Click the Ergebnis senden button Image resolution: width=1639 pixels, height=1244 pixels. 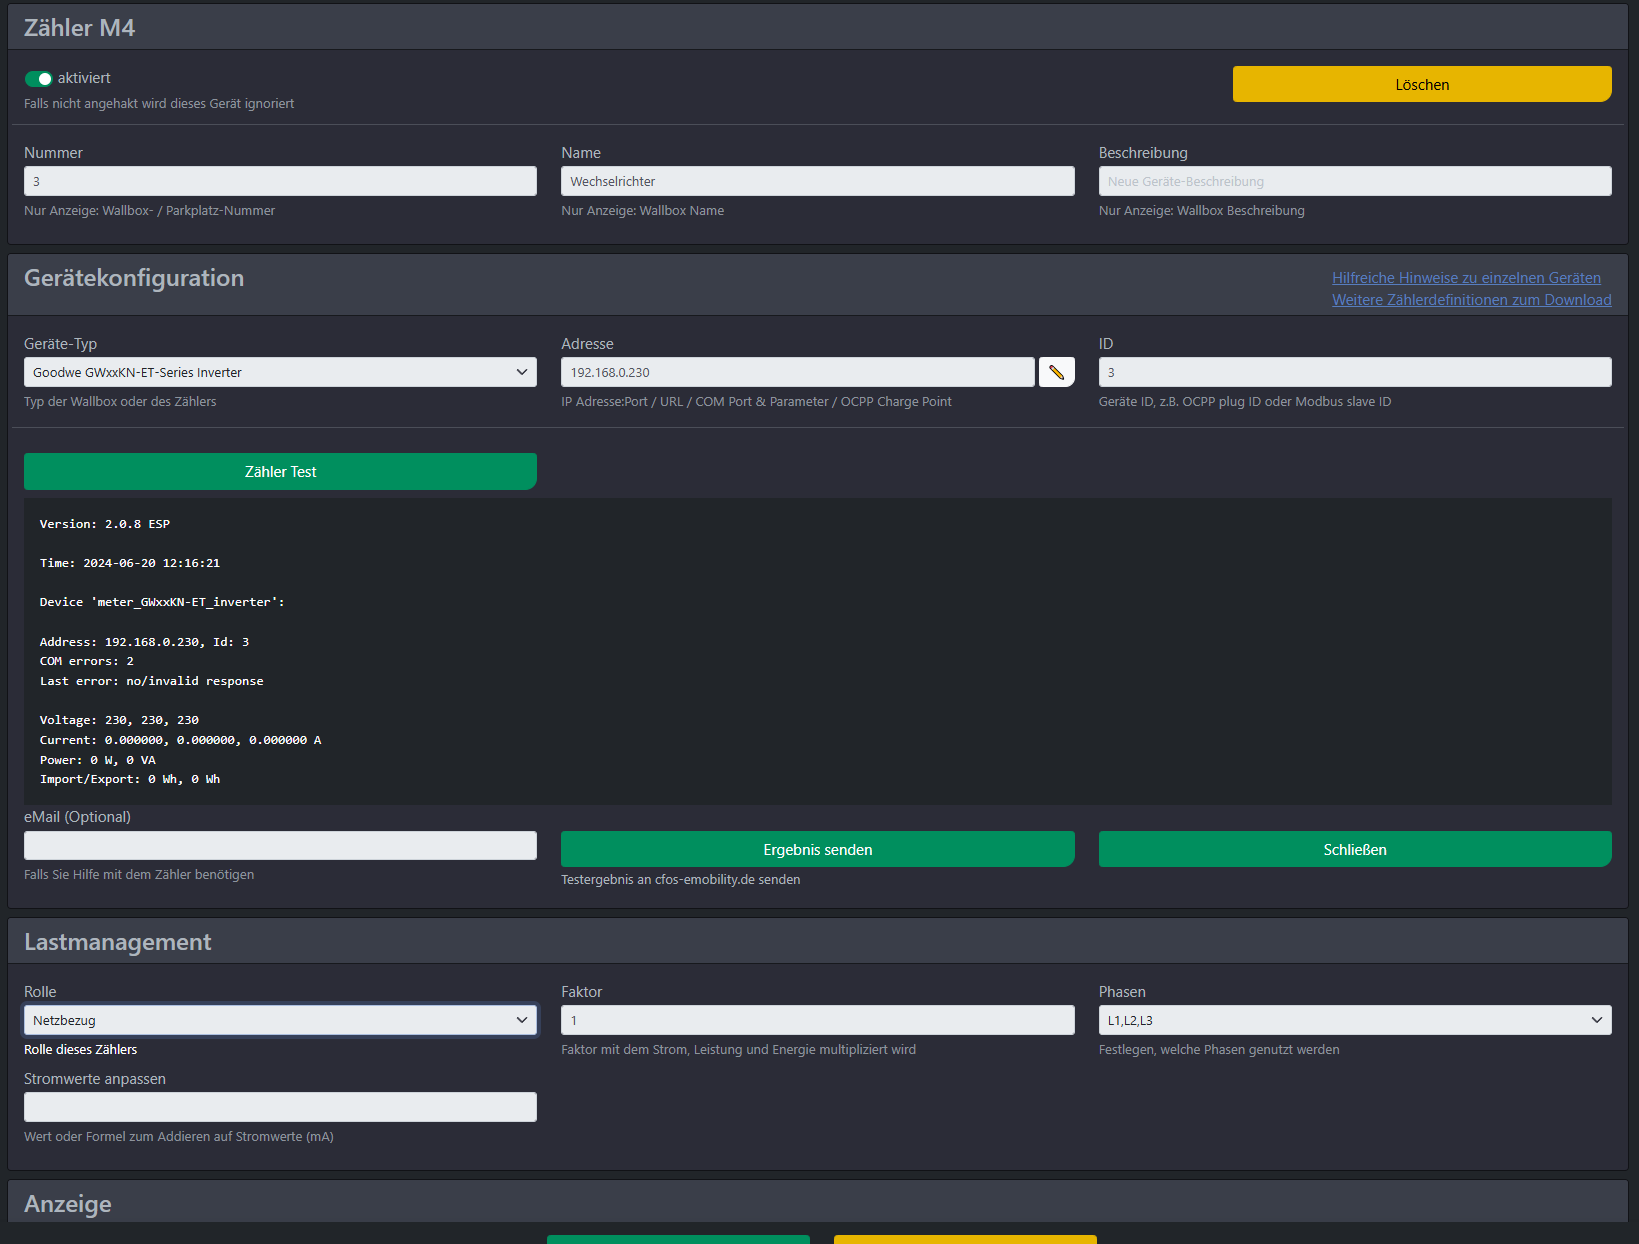click(x=817, y=849)
